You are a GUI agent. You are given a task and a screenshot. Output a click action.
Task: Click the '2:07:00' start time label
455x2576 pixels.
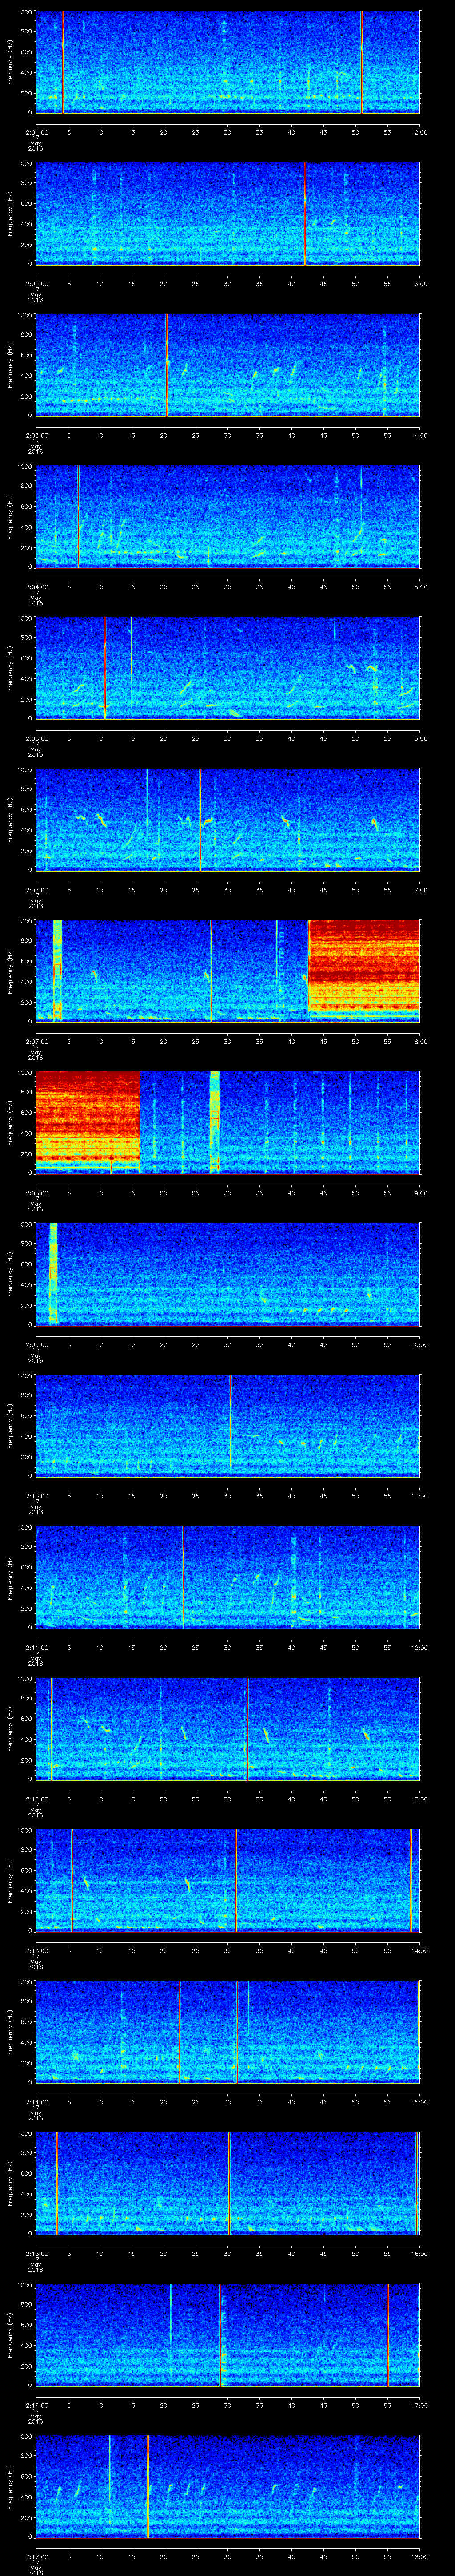[36, 1041]
